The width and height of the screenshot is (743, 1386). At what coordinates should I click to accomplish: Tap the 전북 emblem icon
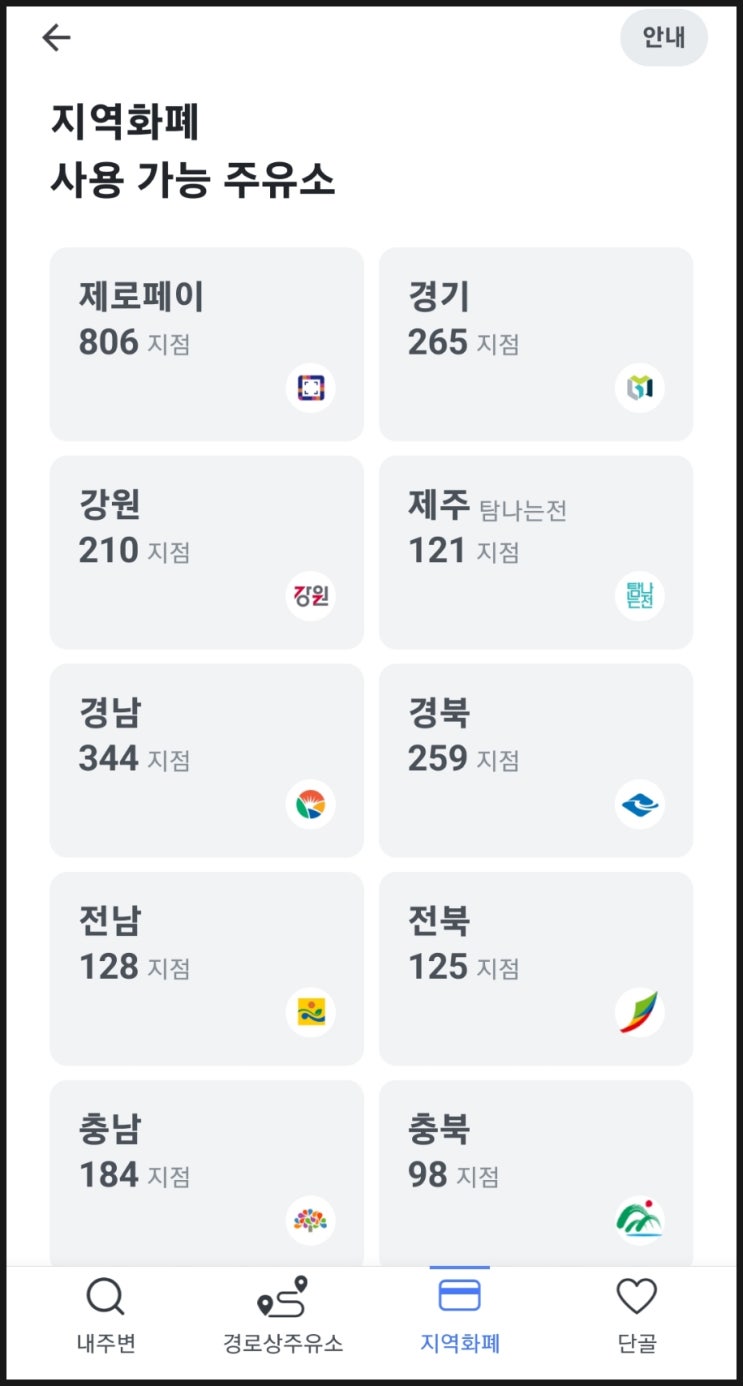coord(639,1012)
